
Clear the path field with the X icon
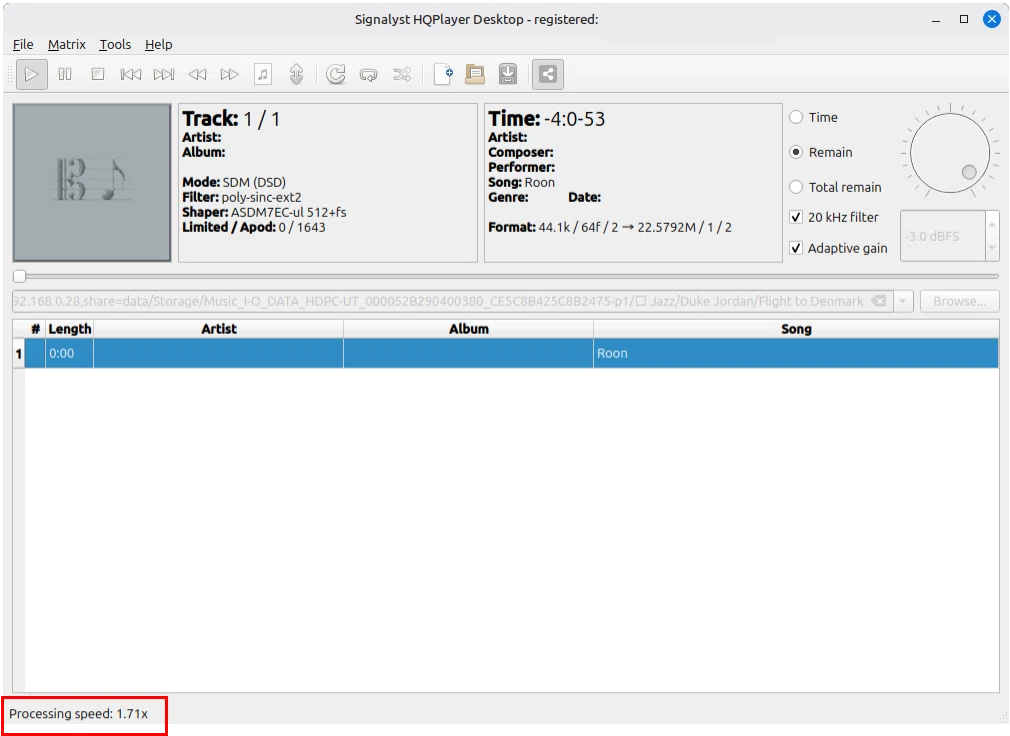click(879, 301)
